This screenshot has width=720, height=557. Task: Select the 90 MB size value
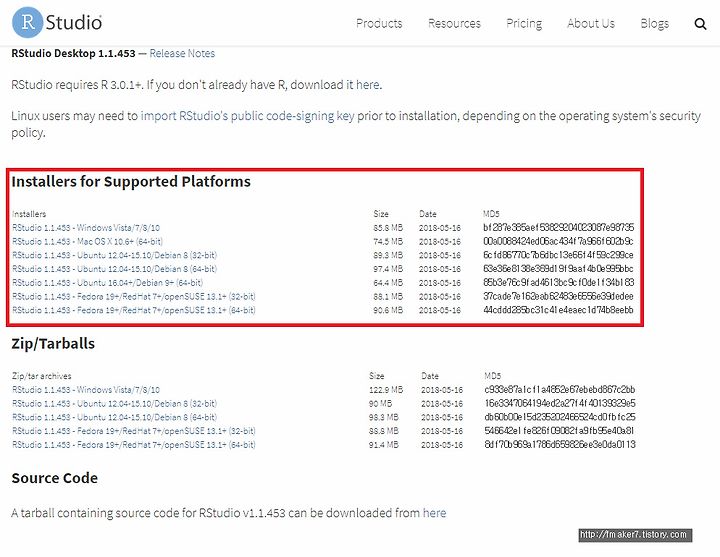pos(380,404)
